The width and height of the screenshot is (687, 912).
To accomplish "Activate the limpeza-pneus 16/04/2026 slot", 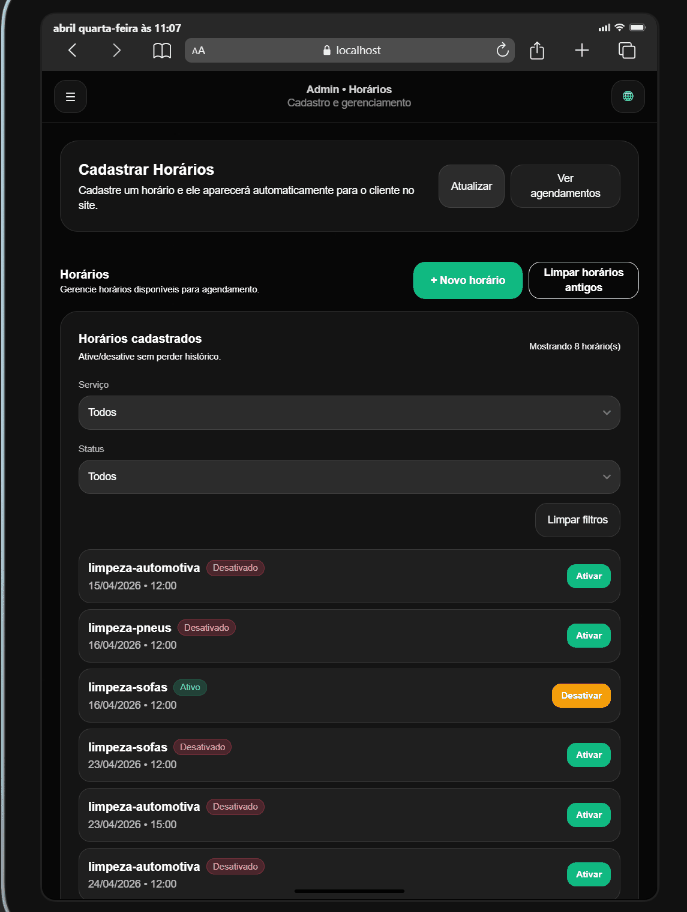I will coord(588,636).
